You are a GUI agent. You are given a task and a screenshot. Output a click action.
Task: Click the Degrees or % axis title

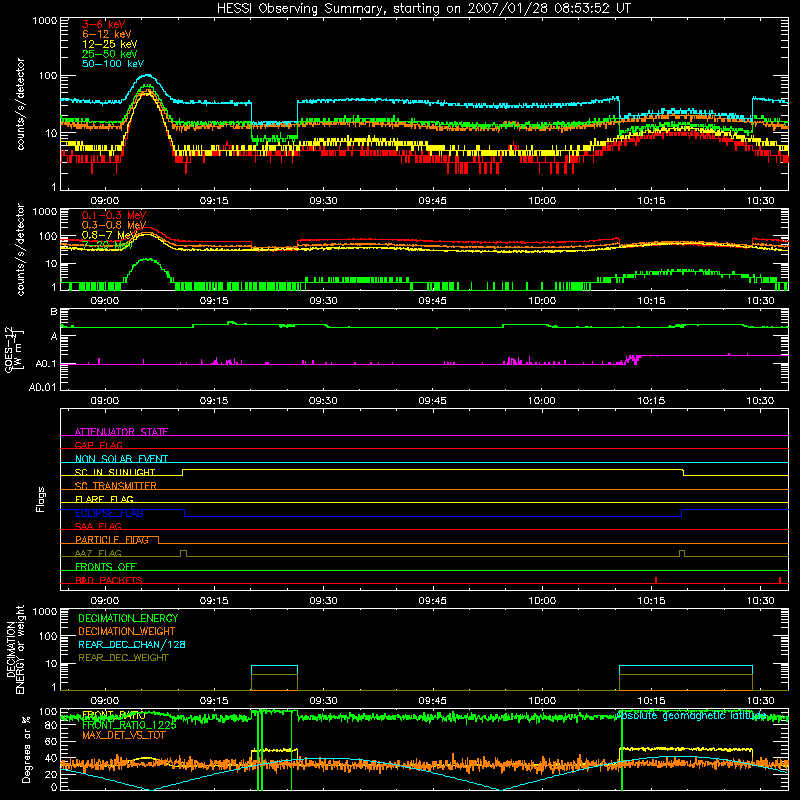[x=26, y=750]
